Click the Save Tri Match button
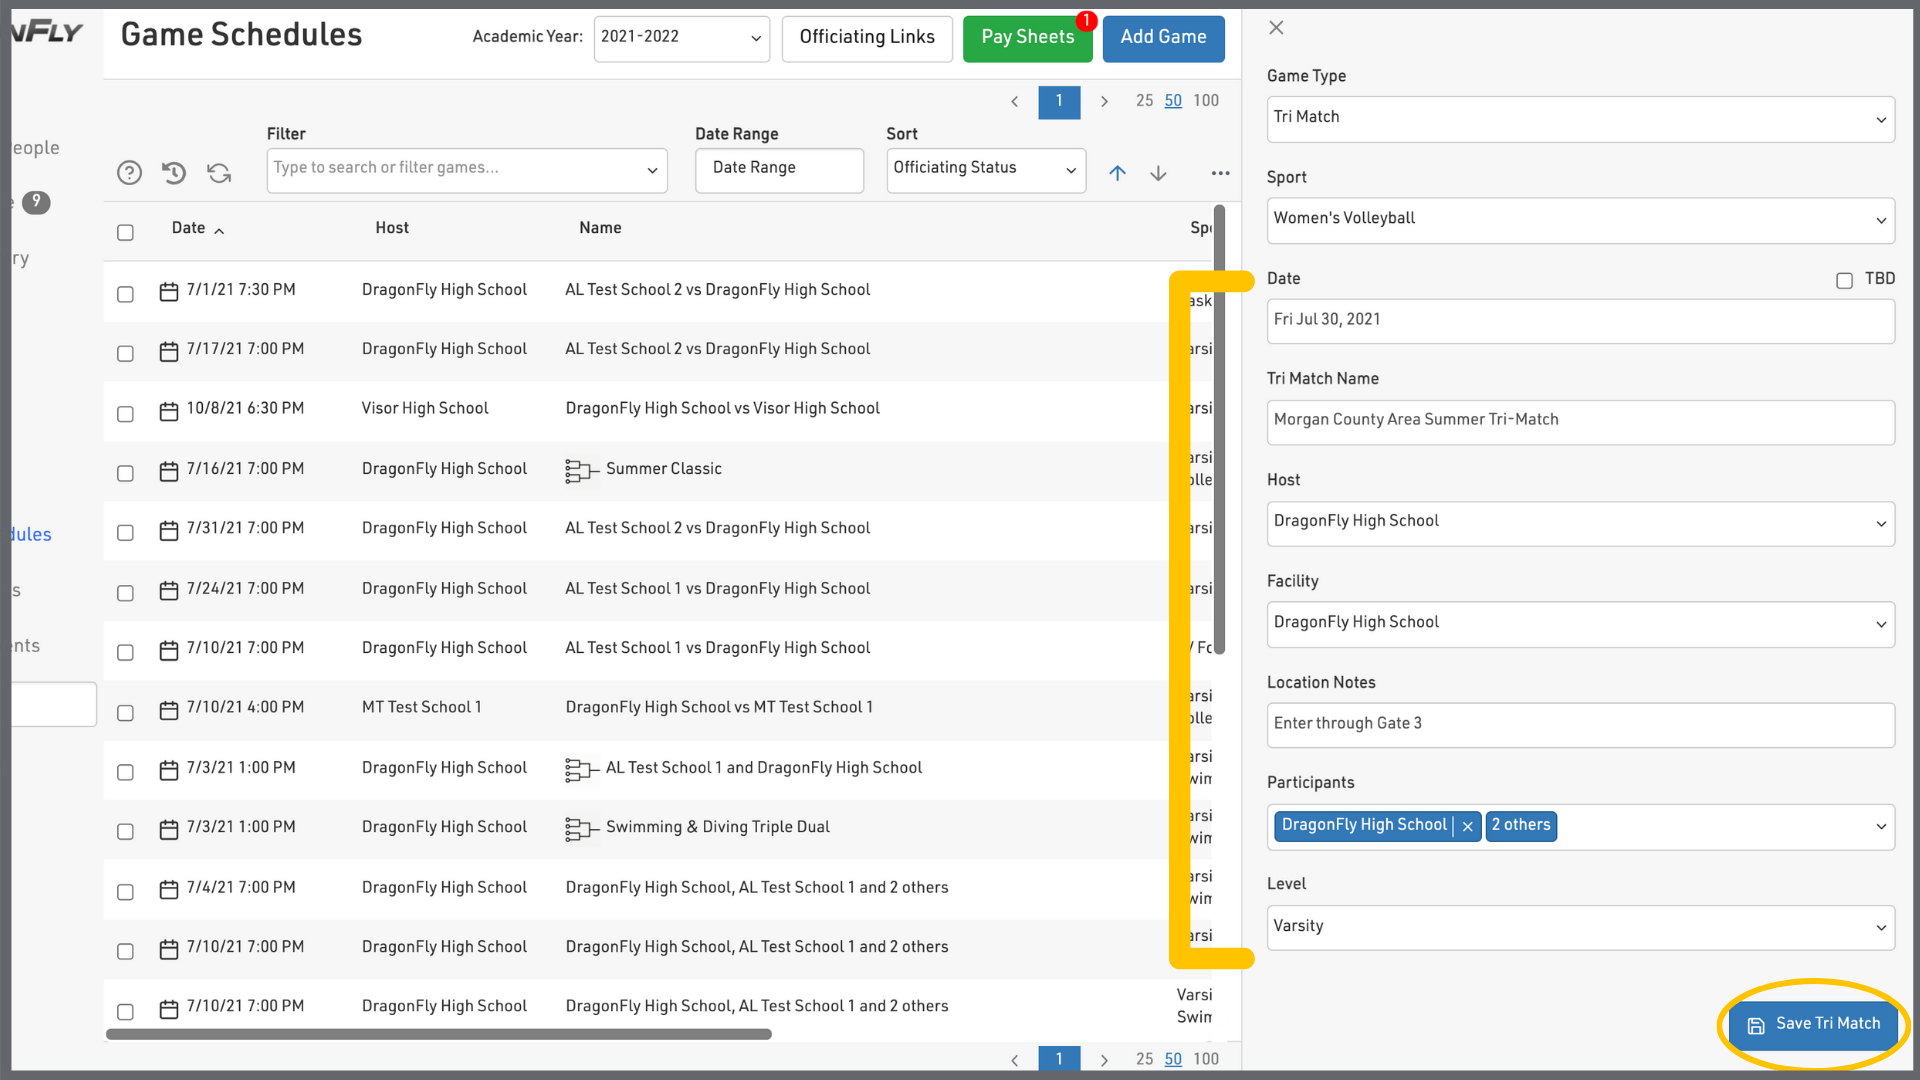 pyautogui.click(x=1813, y=1024)
